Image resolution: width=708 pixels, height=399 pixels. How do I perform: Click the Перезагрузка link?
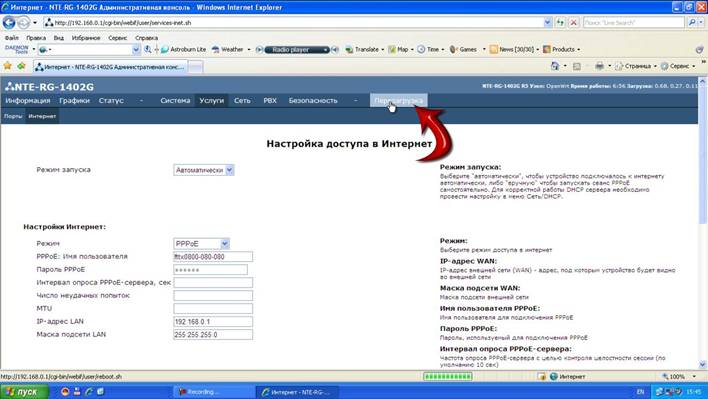click(x=398, y=100)
